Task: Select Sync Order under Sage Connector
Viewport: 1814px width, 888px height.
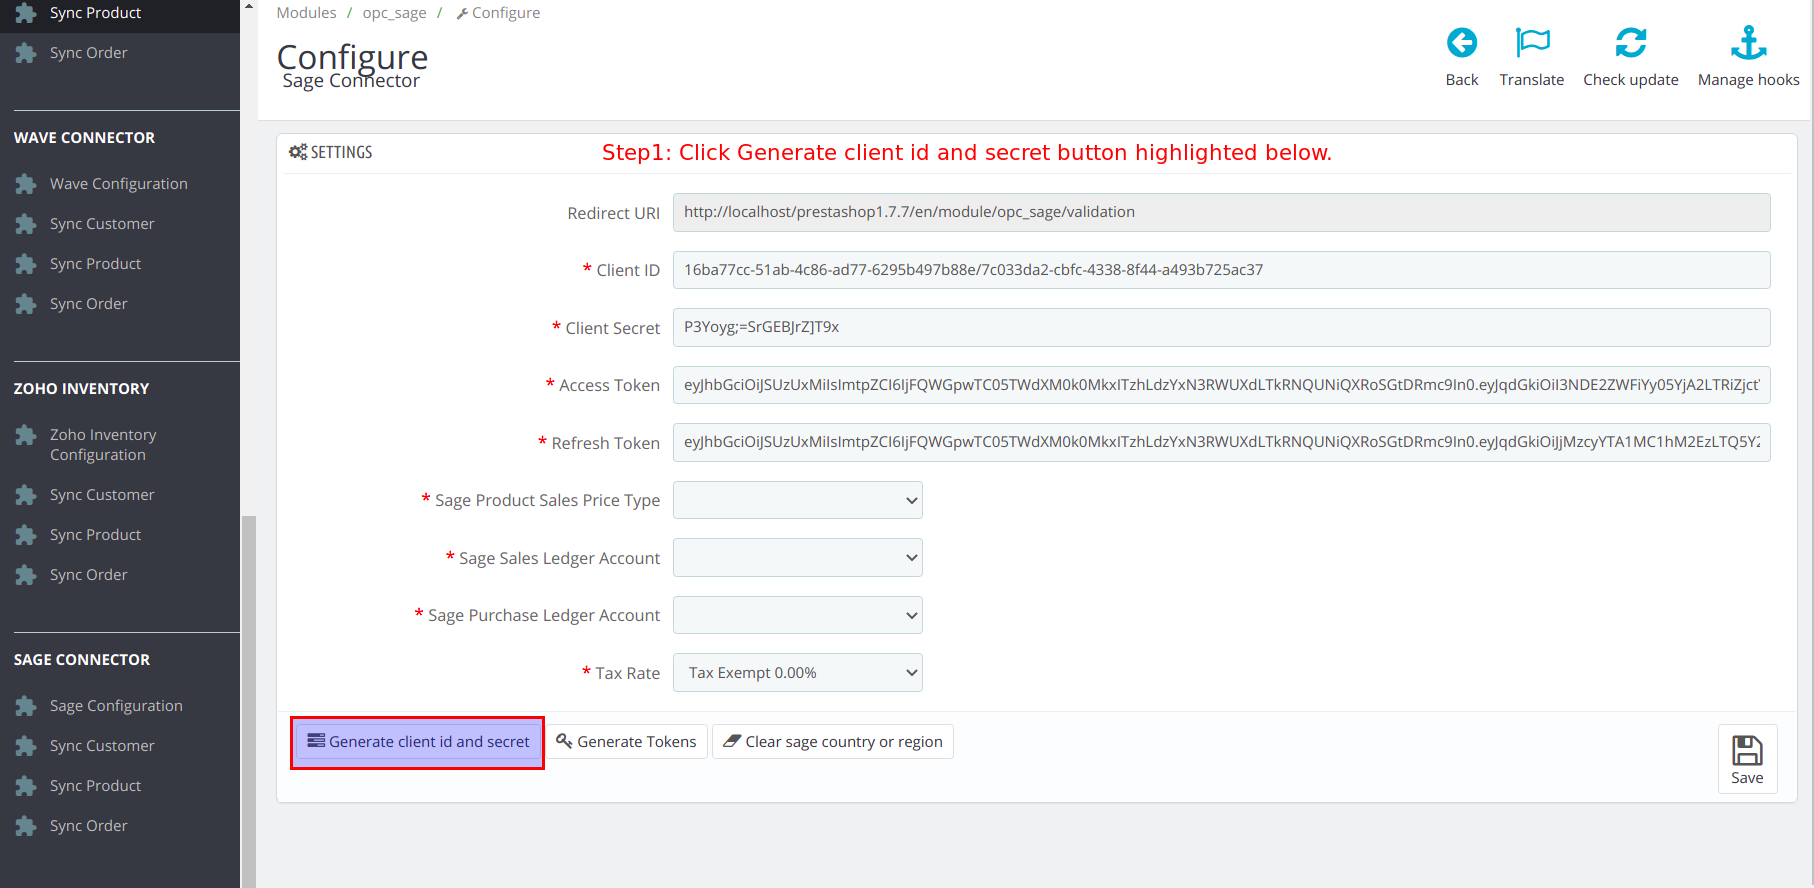Action: (x=88, y=826)
